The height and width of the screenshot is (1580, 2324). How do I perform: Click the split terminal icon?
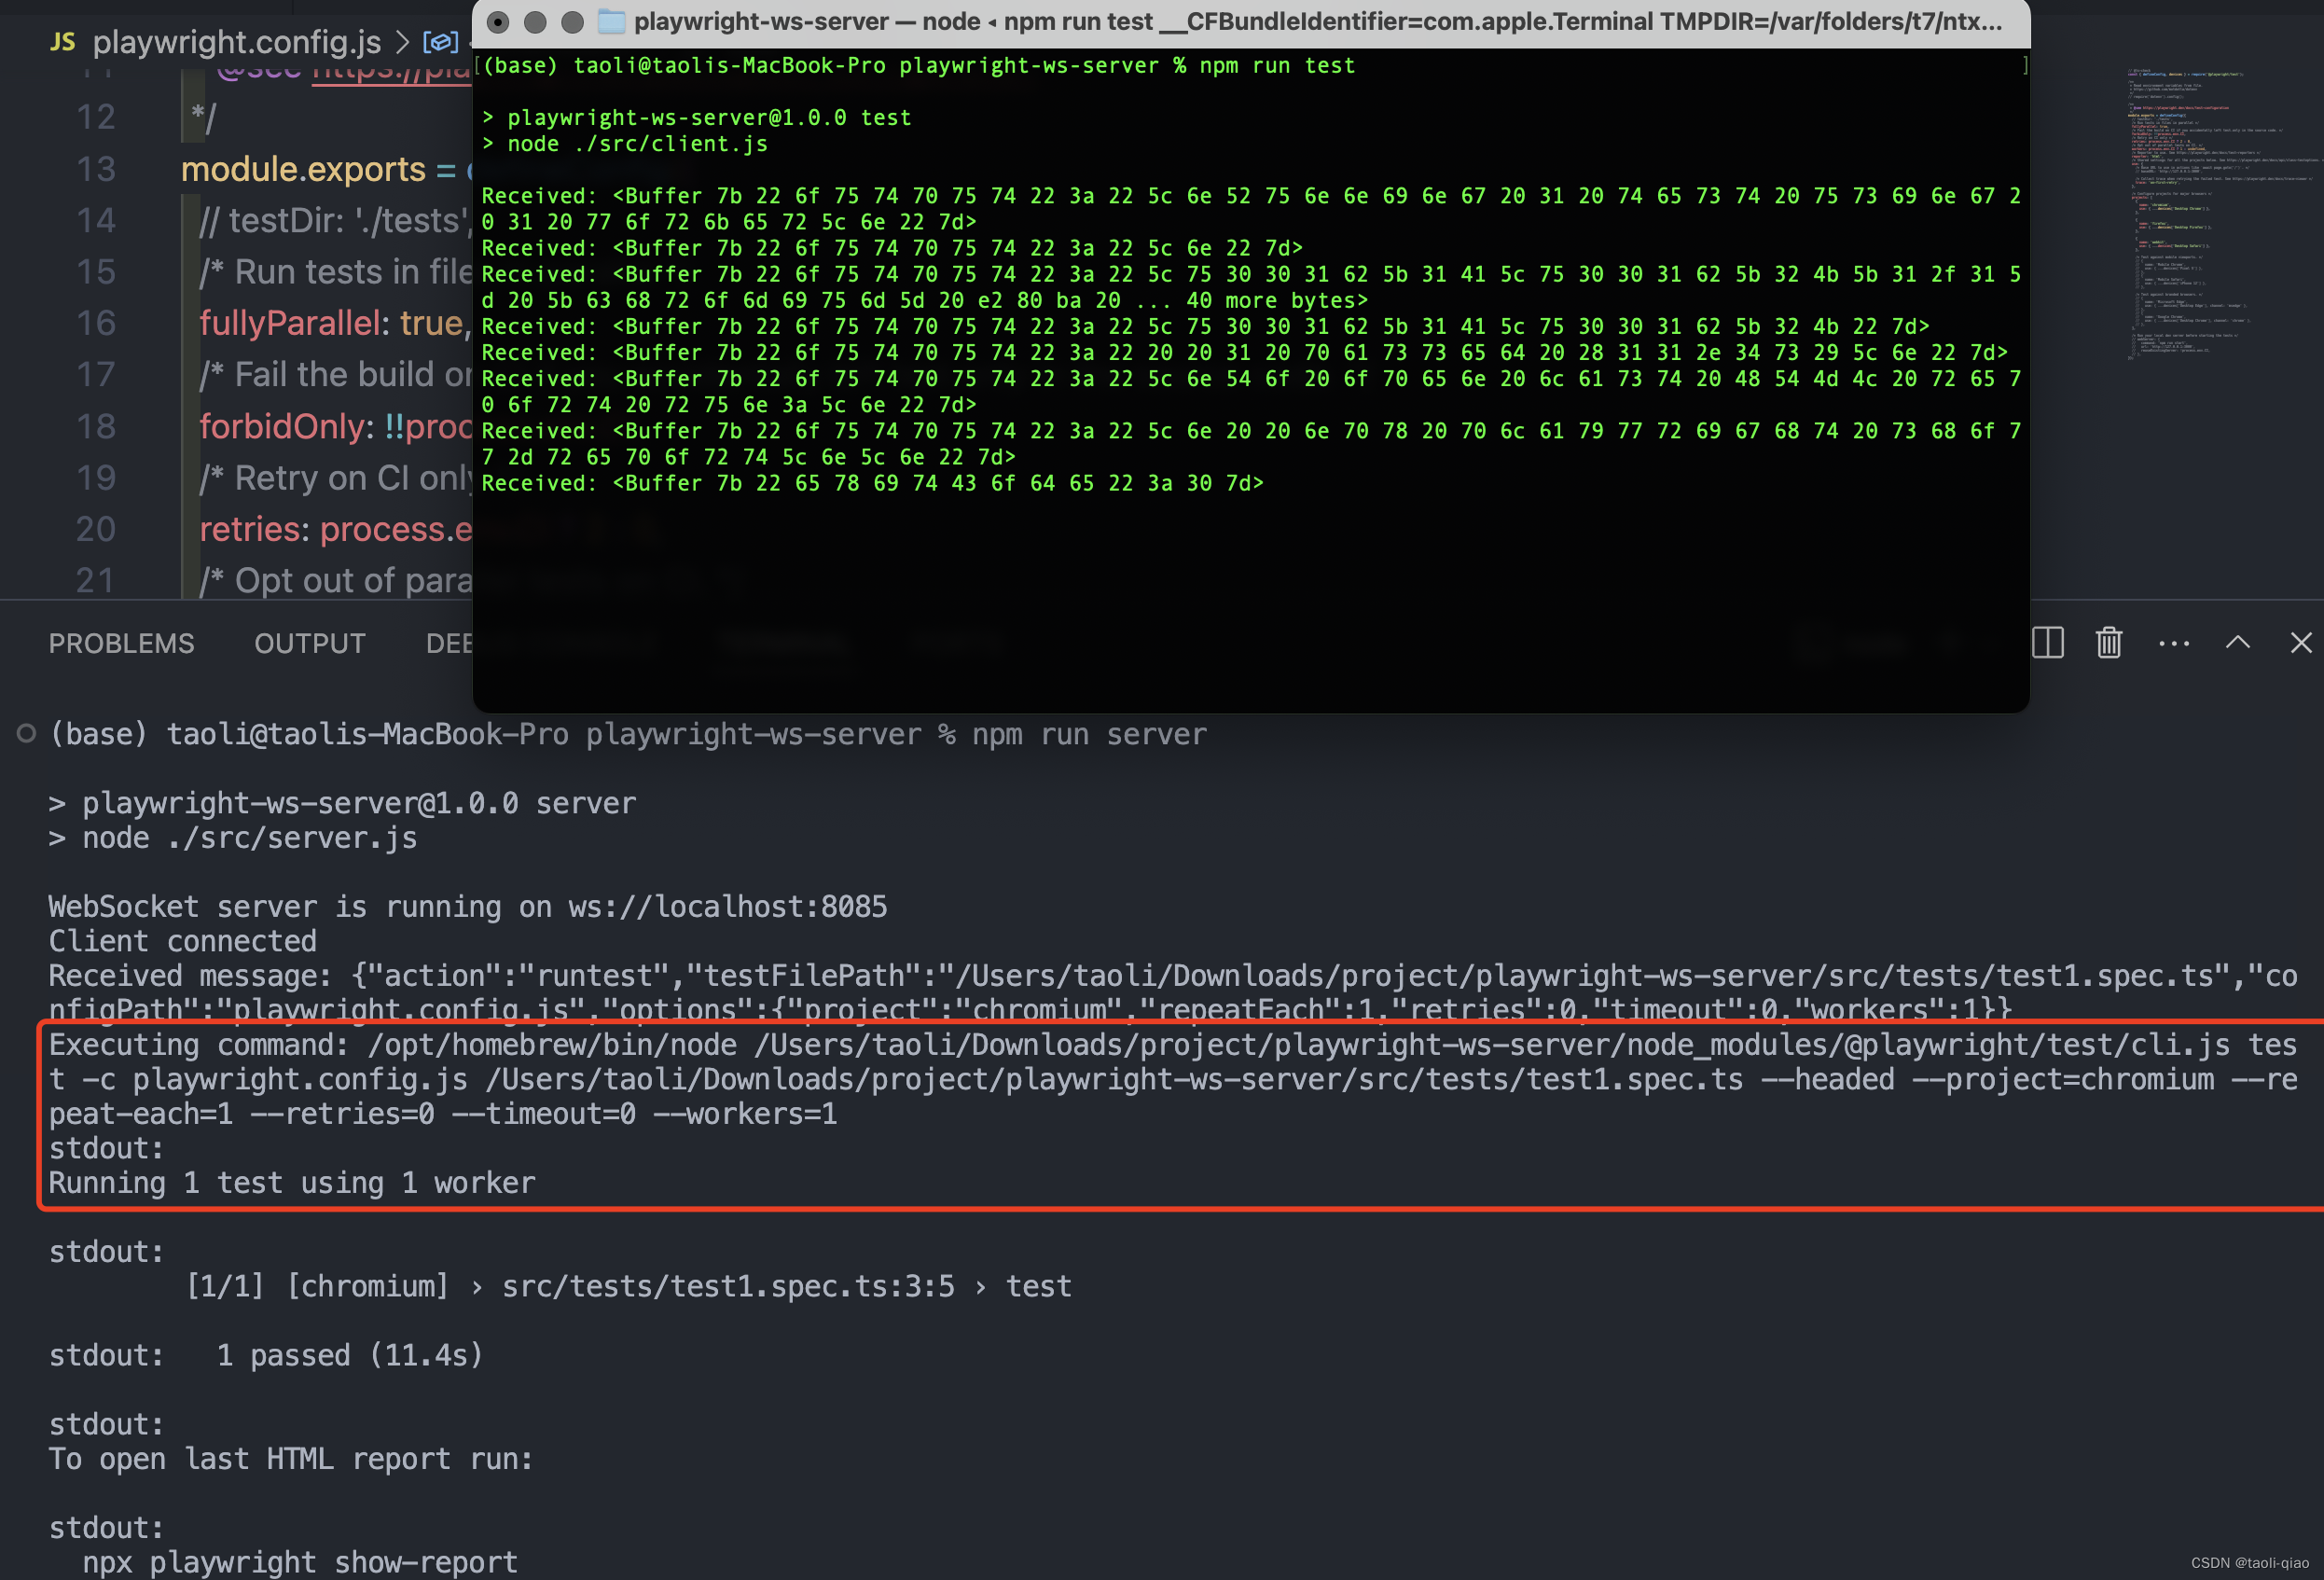2047,643
